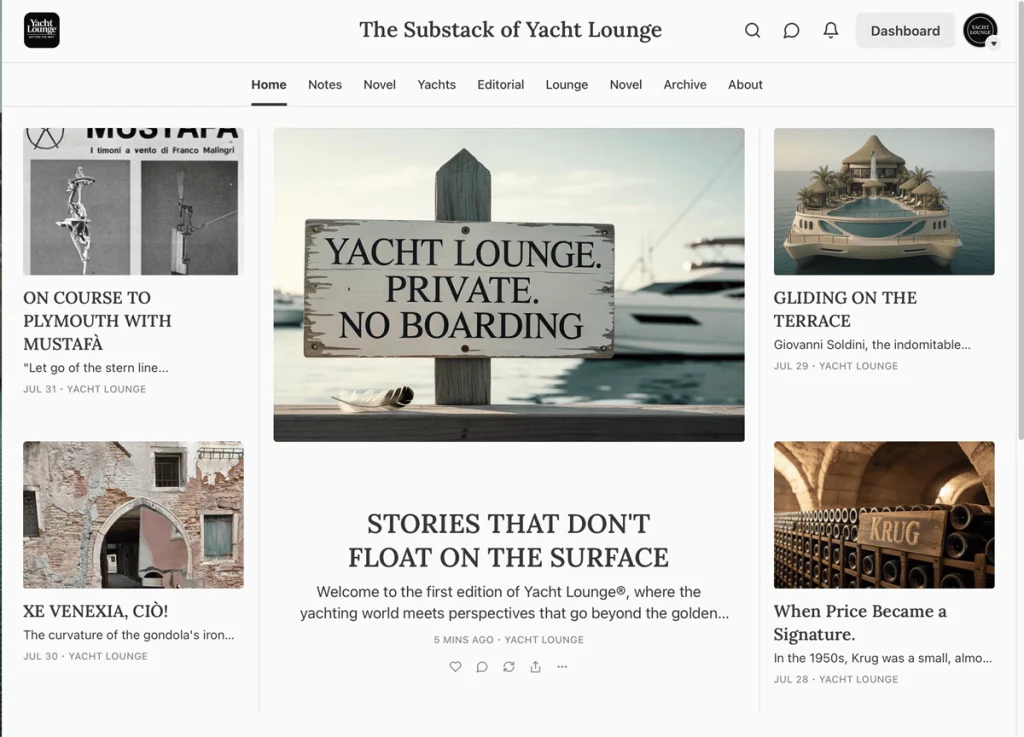Open the chat messages icon
The width and height of the screenshot is (1024, 737).
(x=791, y=31)
